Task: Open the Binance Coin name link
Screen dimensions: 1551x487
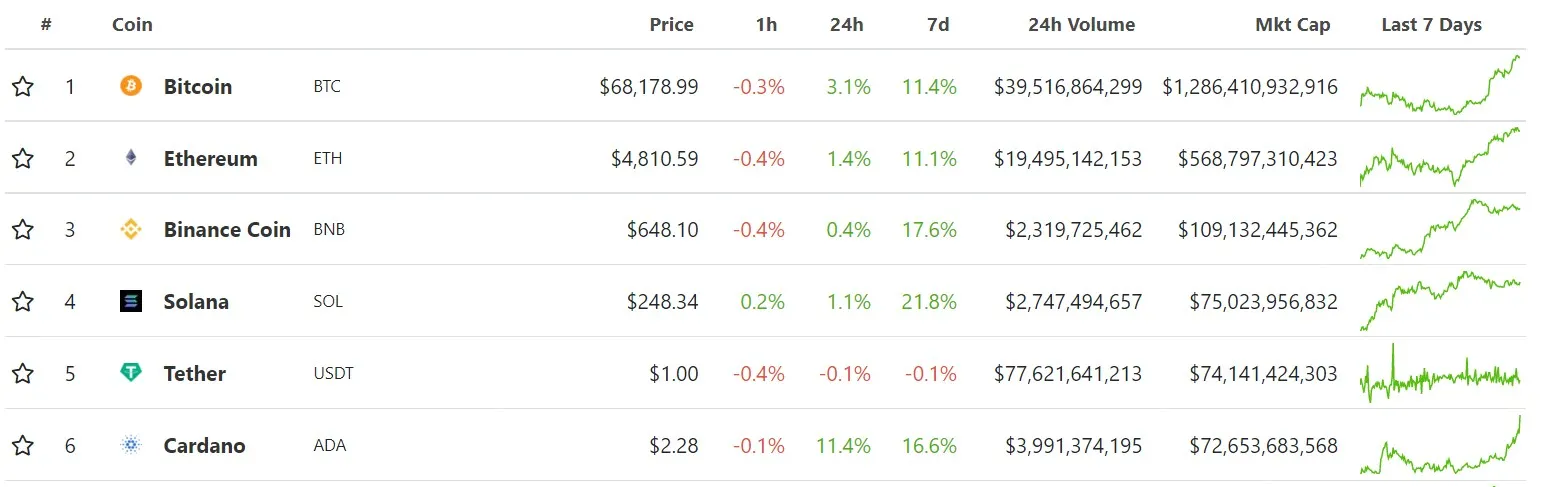Action: pos(227,230)
